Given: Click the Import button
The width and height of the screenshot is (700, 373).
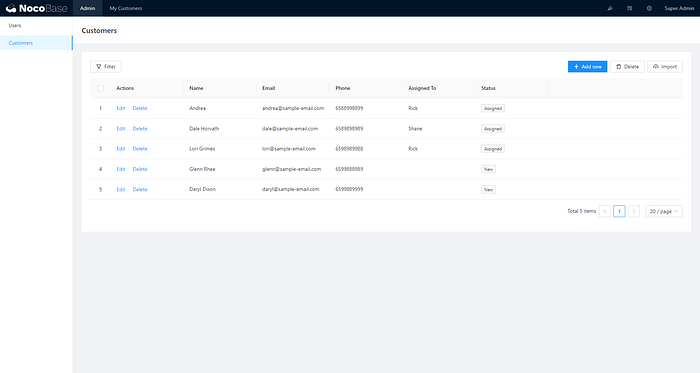Looking at the screenshot, I should pyautogui.click(x=665, y=66).
